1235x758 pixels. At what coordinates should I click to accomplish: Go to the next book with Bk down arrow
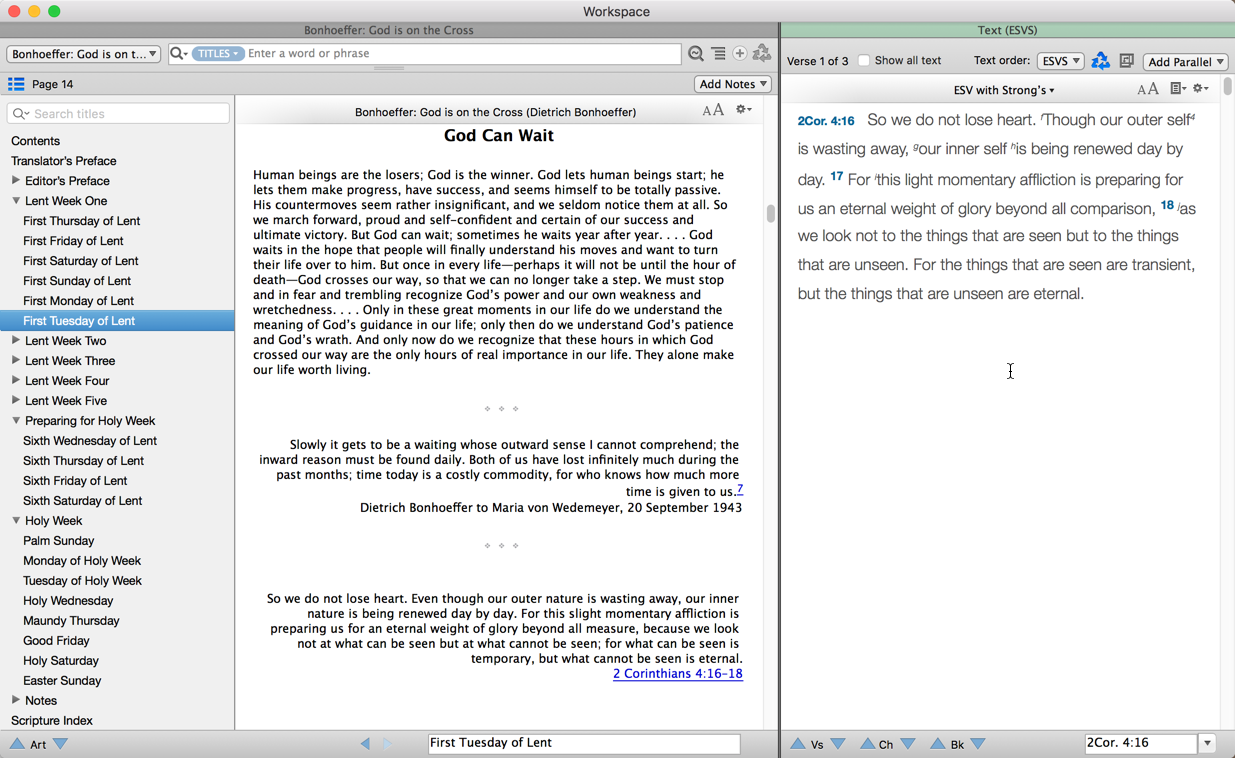pyautogui.click(x=978, y=744)
